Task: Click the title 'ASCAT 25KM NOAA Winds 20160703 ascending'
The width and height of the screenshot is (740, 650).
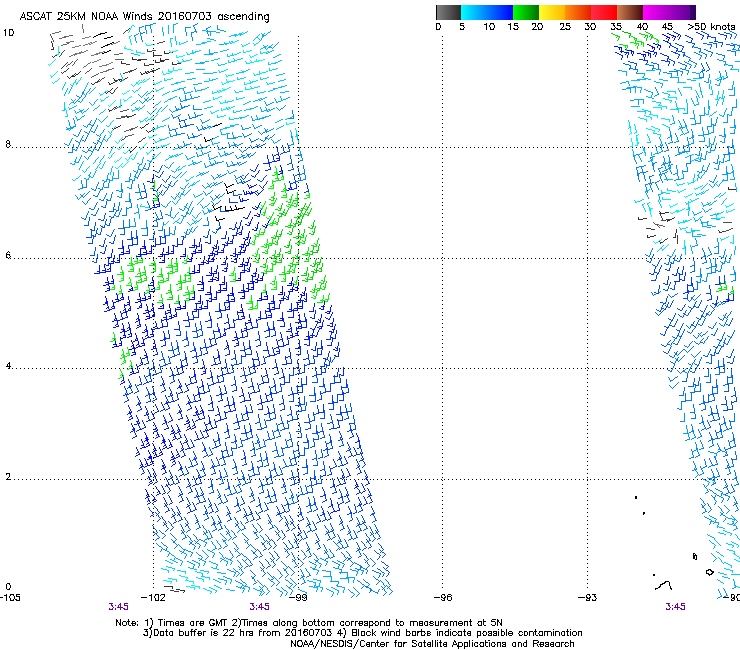Action: (x=144, y=17)
